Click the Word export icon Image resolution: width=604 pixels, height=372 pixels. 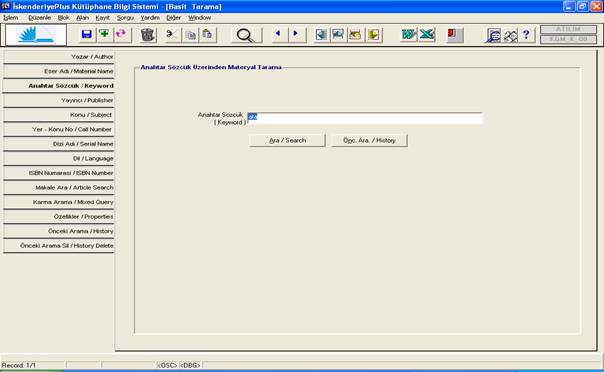pos(408,35)
